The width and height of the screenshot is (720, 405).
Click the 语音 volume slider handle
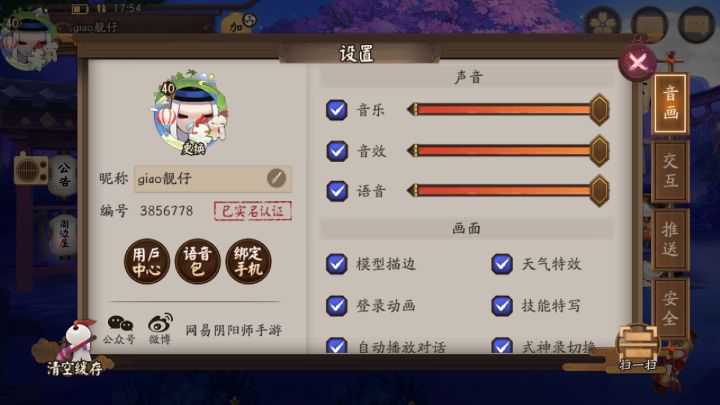click(599, 191)
